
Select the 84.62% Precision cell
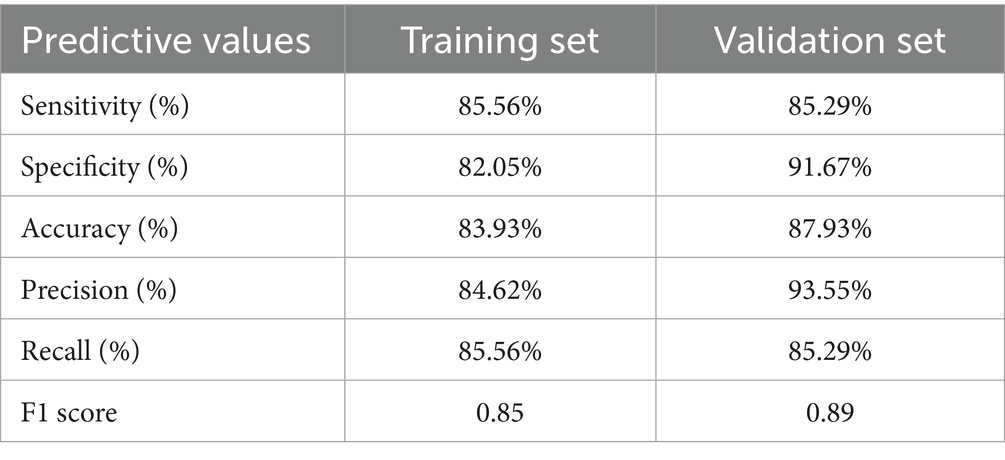click(500, 289)
